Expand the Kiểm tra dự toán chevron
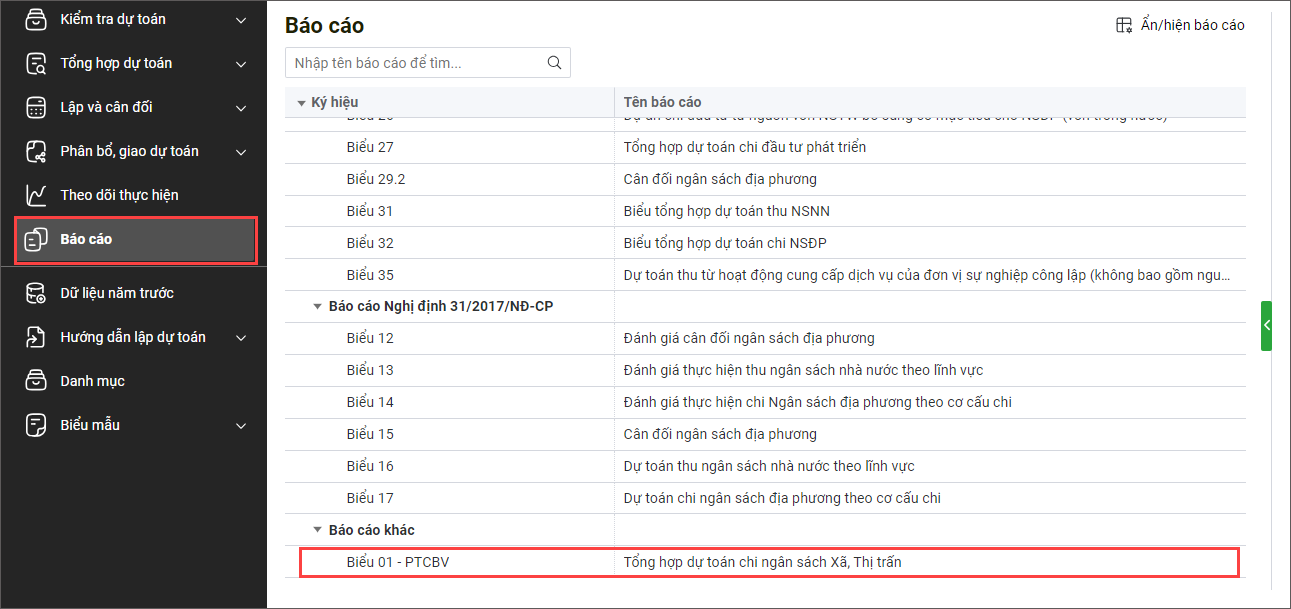1291x609 pixels. pyautogui.click(x=241, y=20)
